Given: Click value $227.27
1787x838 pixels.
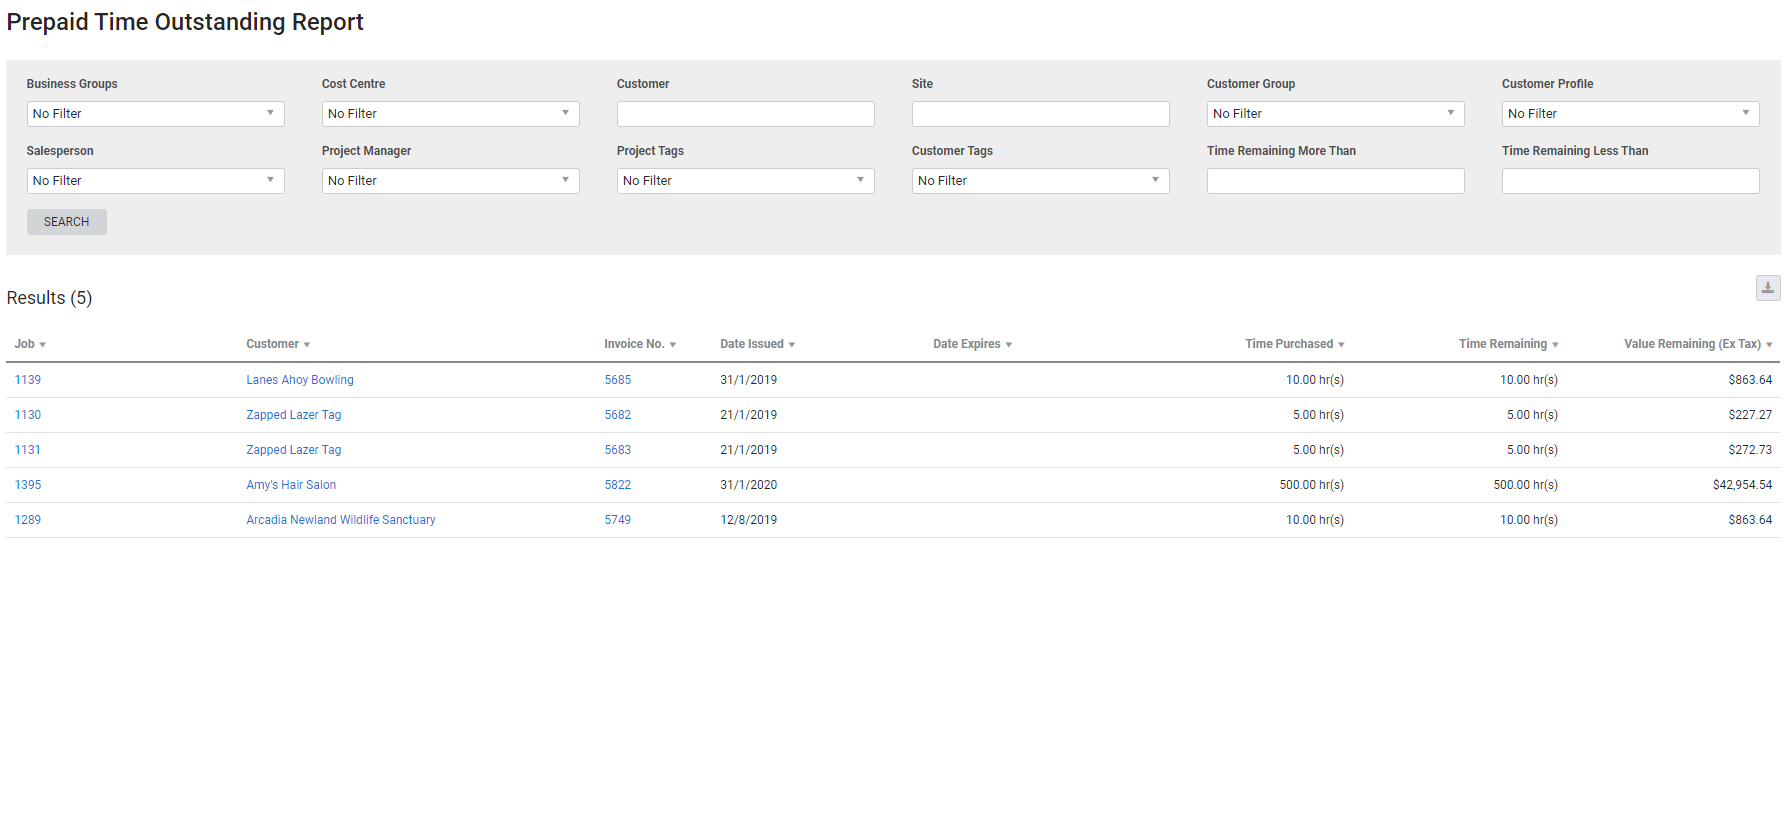Looking at the screenshot, I should [x=1750, y=415].
